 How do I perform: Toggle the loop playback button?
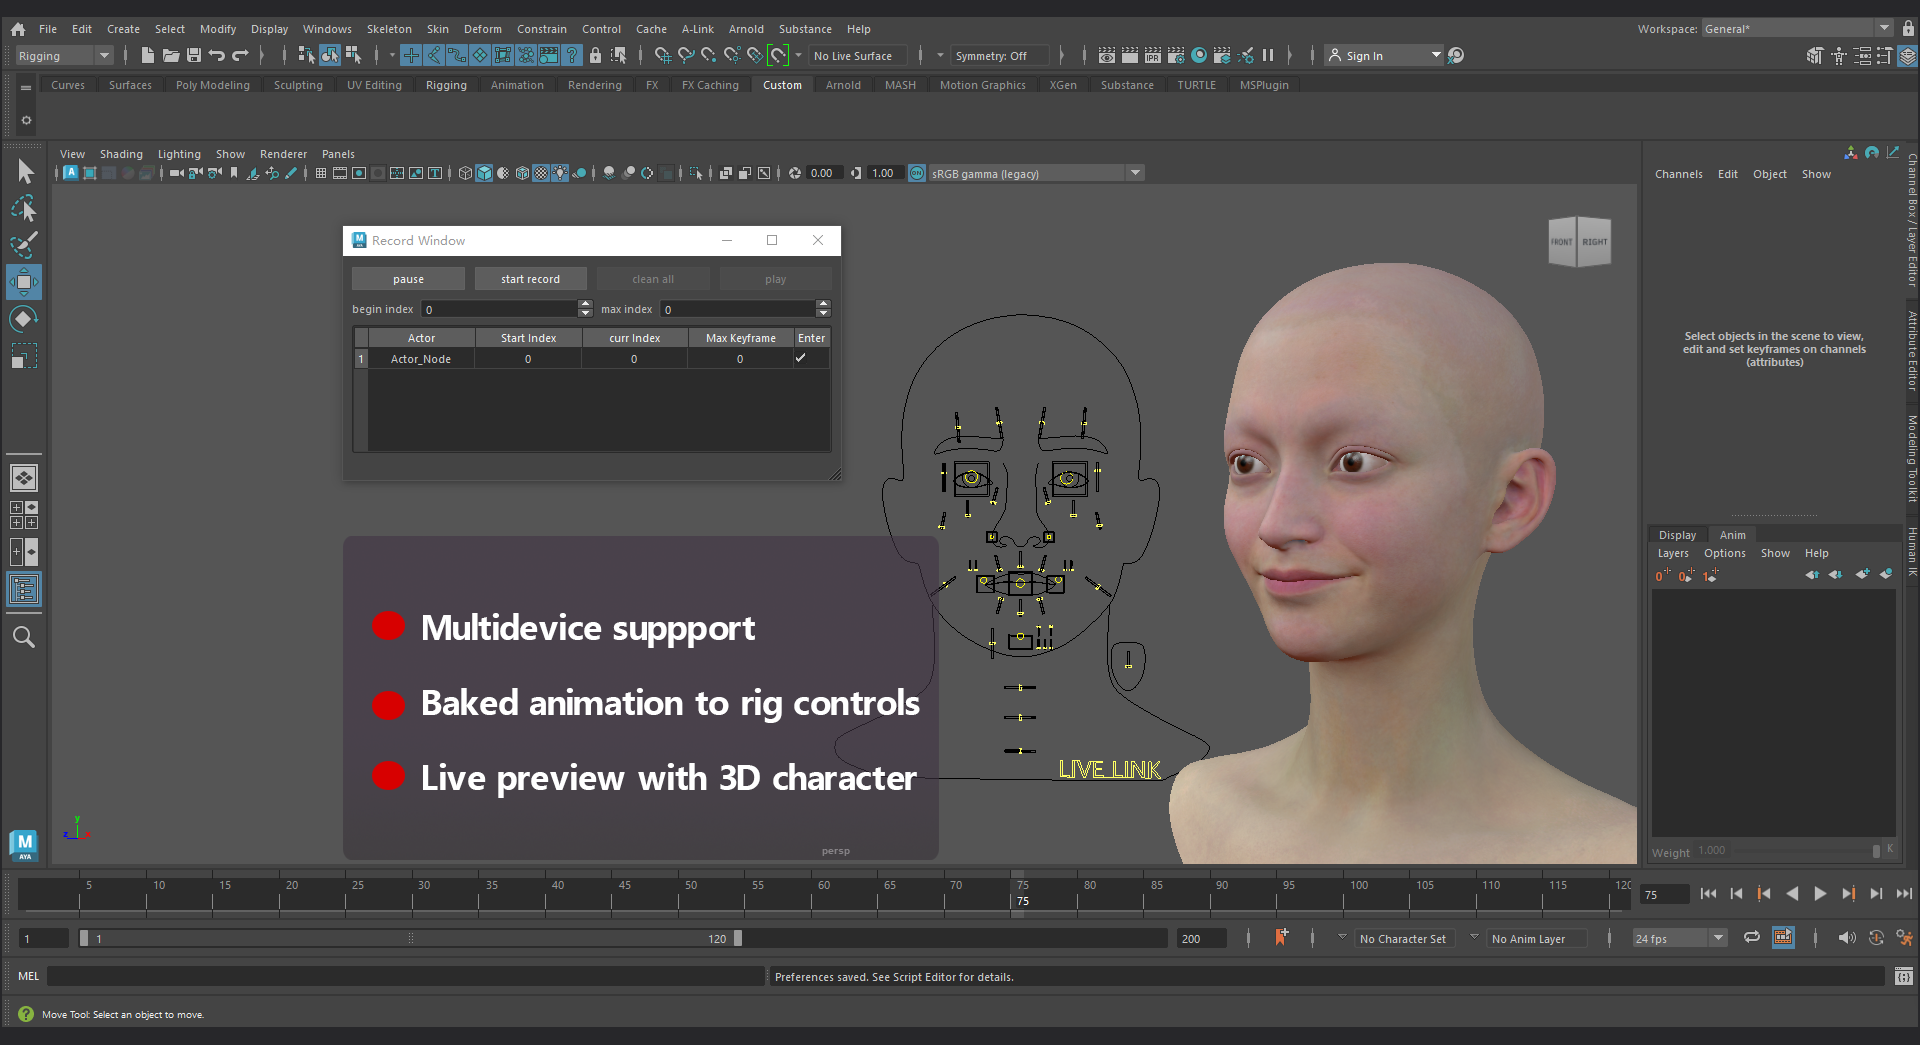click(1752, 938)
